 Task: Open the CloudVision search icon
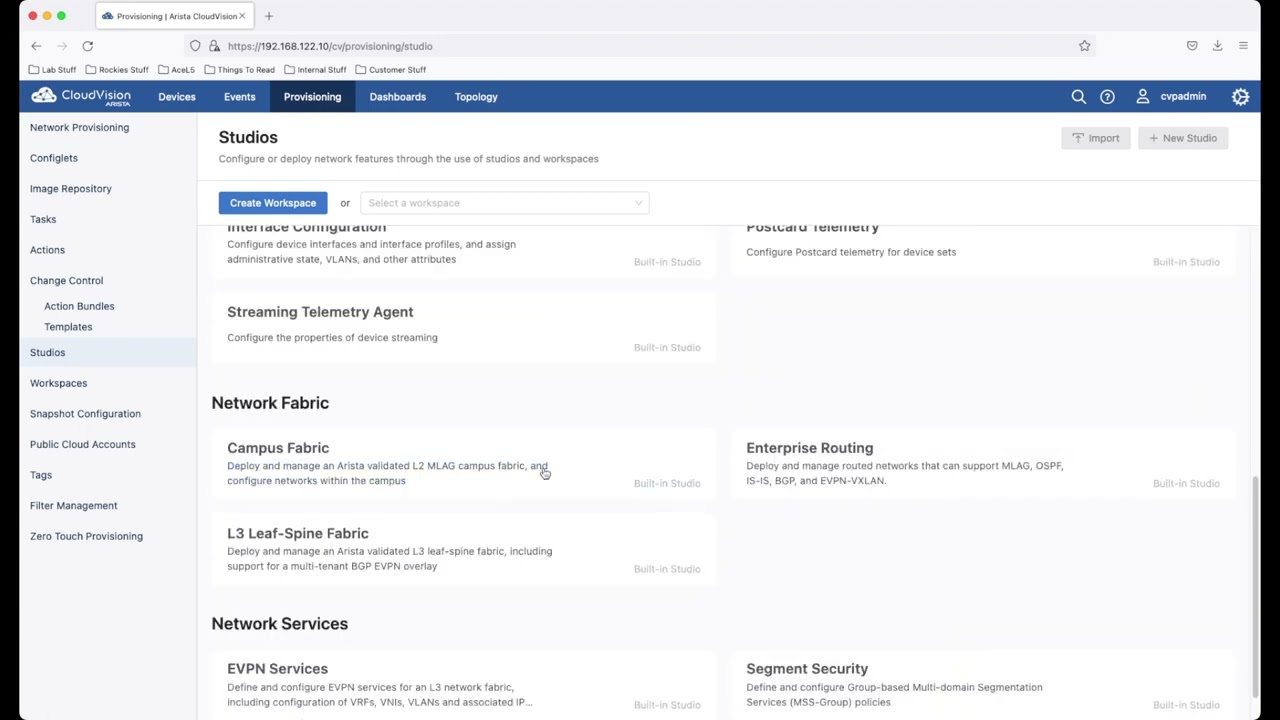pyautogui.click(x=1078, y=97)
